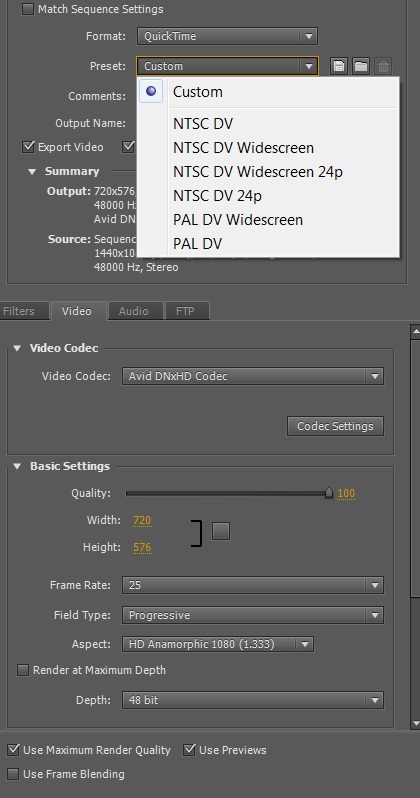Click the Import Preset folder icon
Screen dimensions: 420x798
[x=361, y=66]
